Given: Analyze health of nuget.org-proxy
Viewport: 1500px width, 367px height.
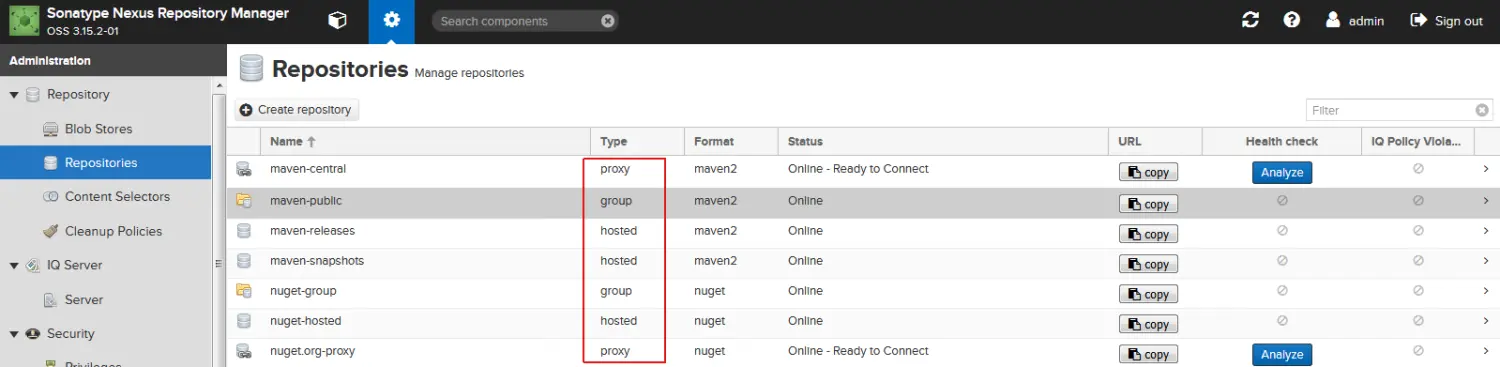Looking at the screenshot, I should [1282, 354].
